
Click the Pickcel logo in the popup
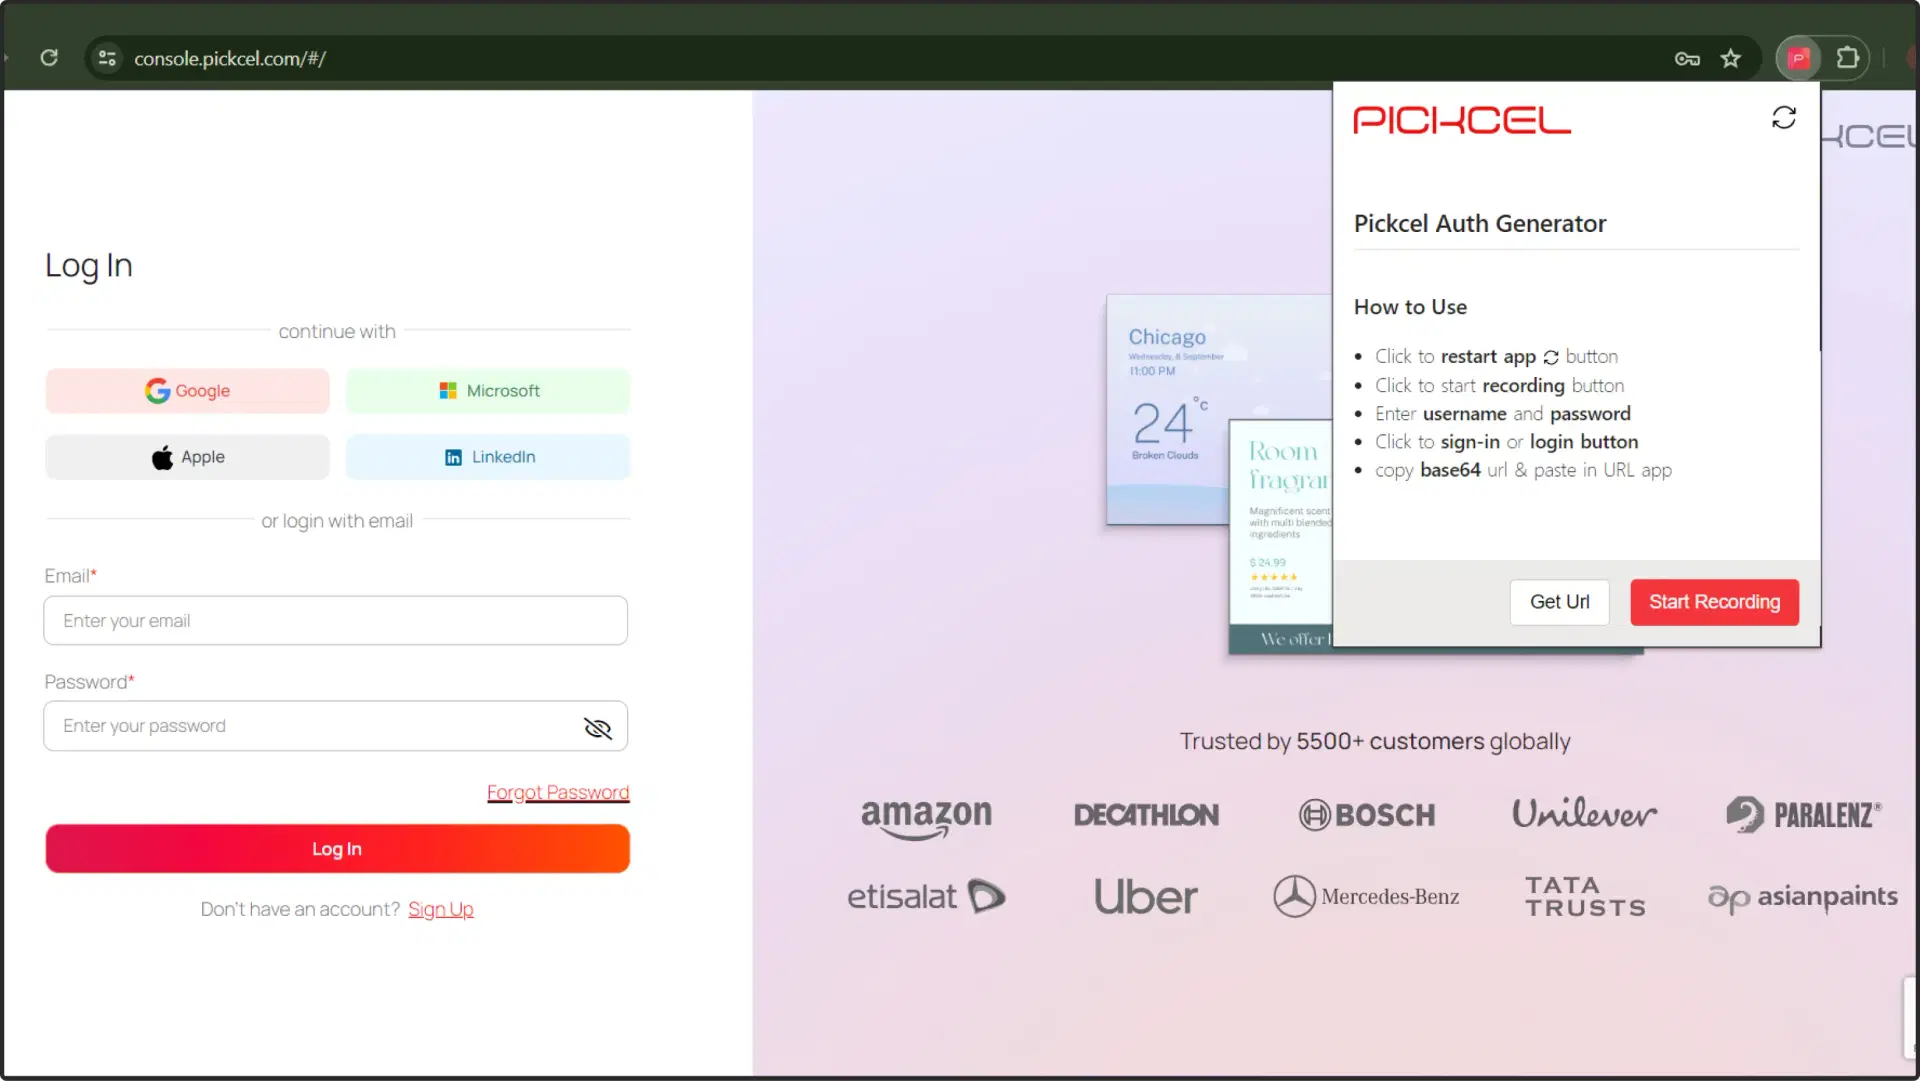click(x=1461, y=119)
